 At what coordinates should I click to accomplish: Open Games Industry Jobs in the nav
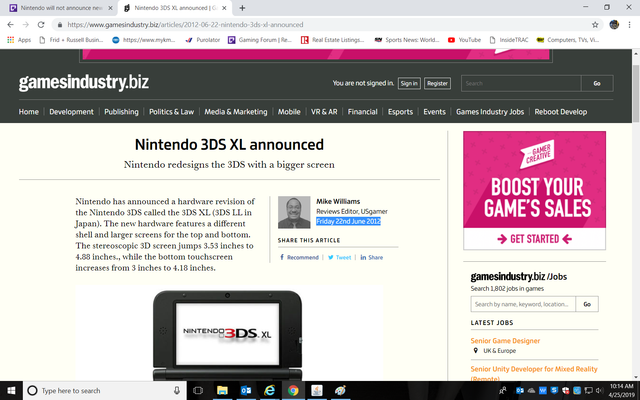[490, 112]
